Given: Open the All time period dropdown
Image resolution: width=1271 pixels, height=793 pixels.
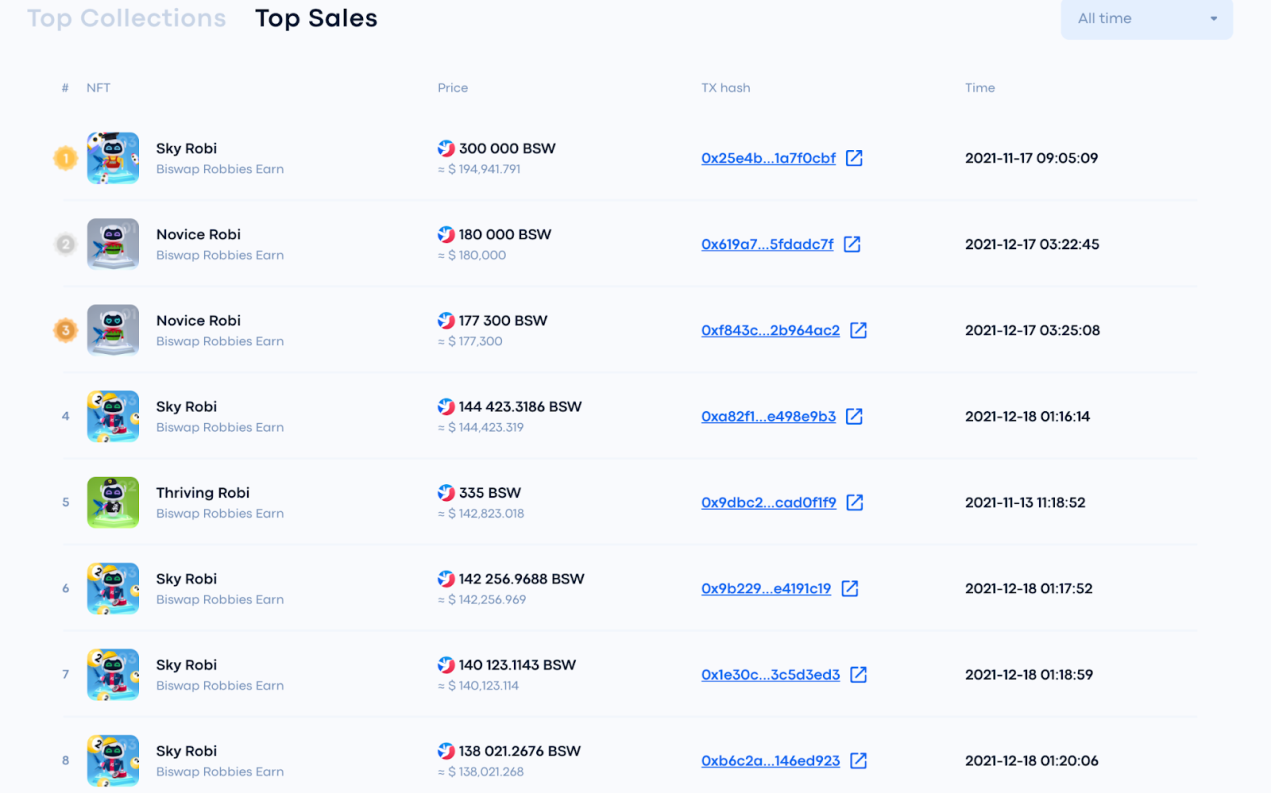Looking at the screenshot, I should point(1147,19).
